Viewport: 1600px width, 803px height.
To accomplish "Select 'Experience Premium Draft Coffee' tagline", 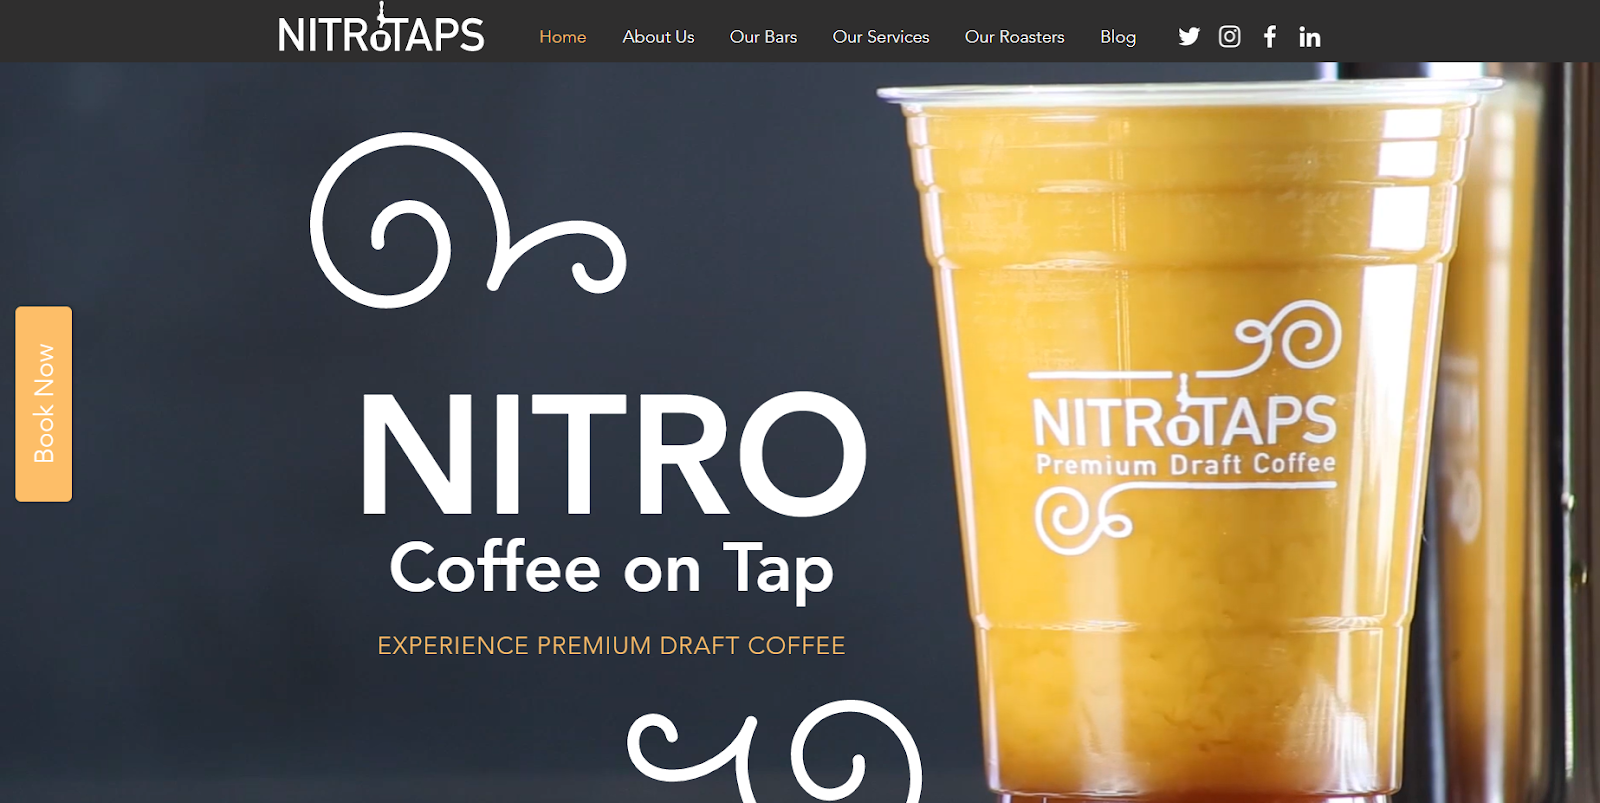I will 611,646.
